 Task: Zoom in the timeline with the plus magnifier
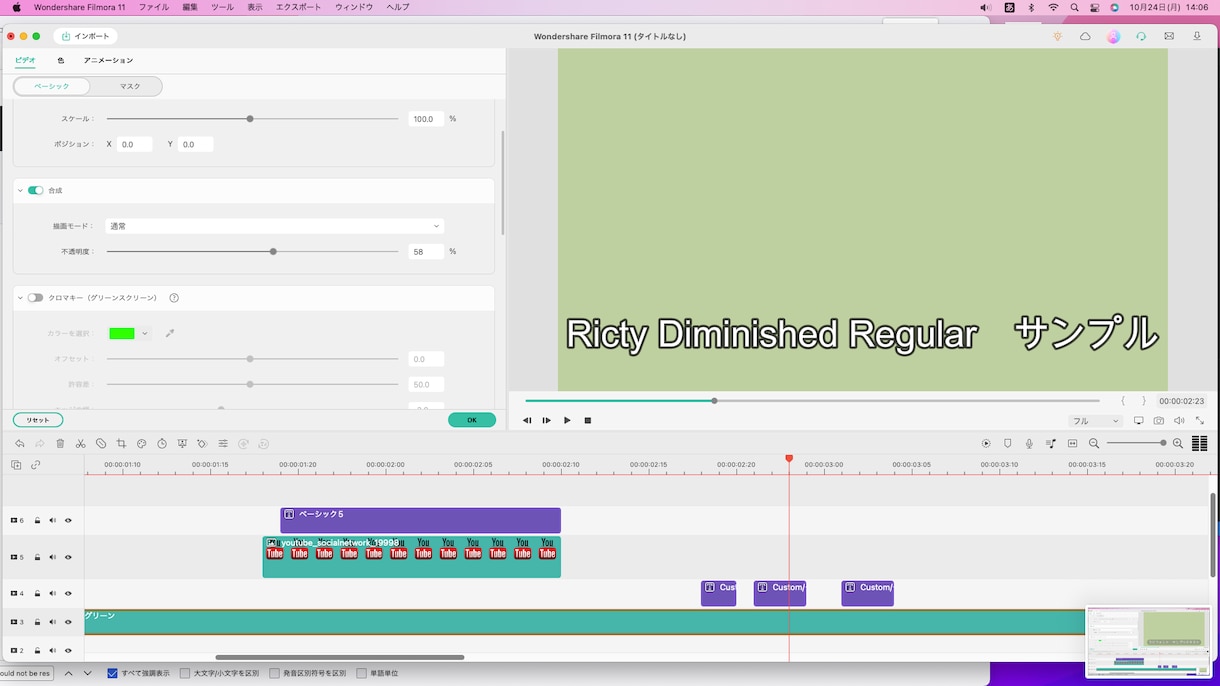1178,444
